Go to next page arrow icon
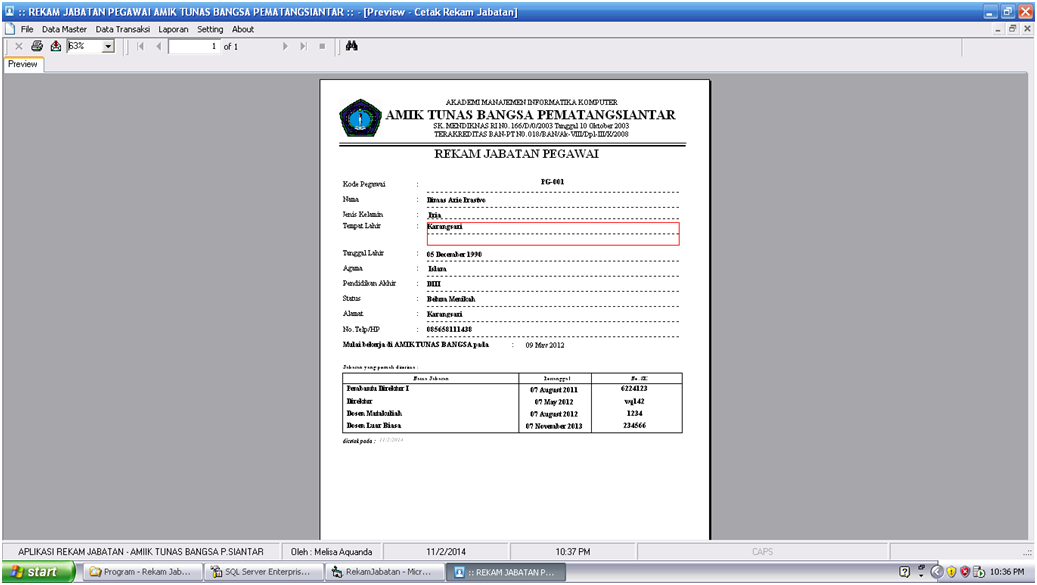The image size is (1037, 585). (285, 46)
